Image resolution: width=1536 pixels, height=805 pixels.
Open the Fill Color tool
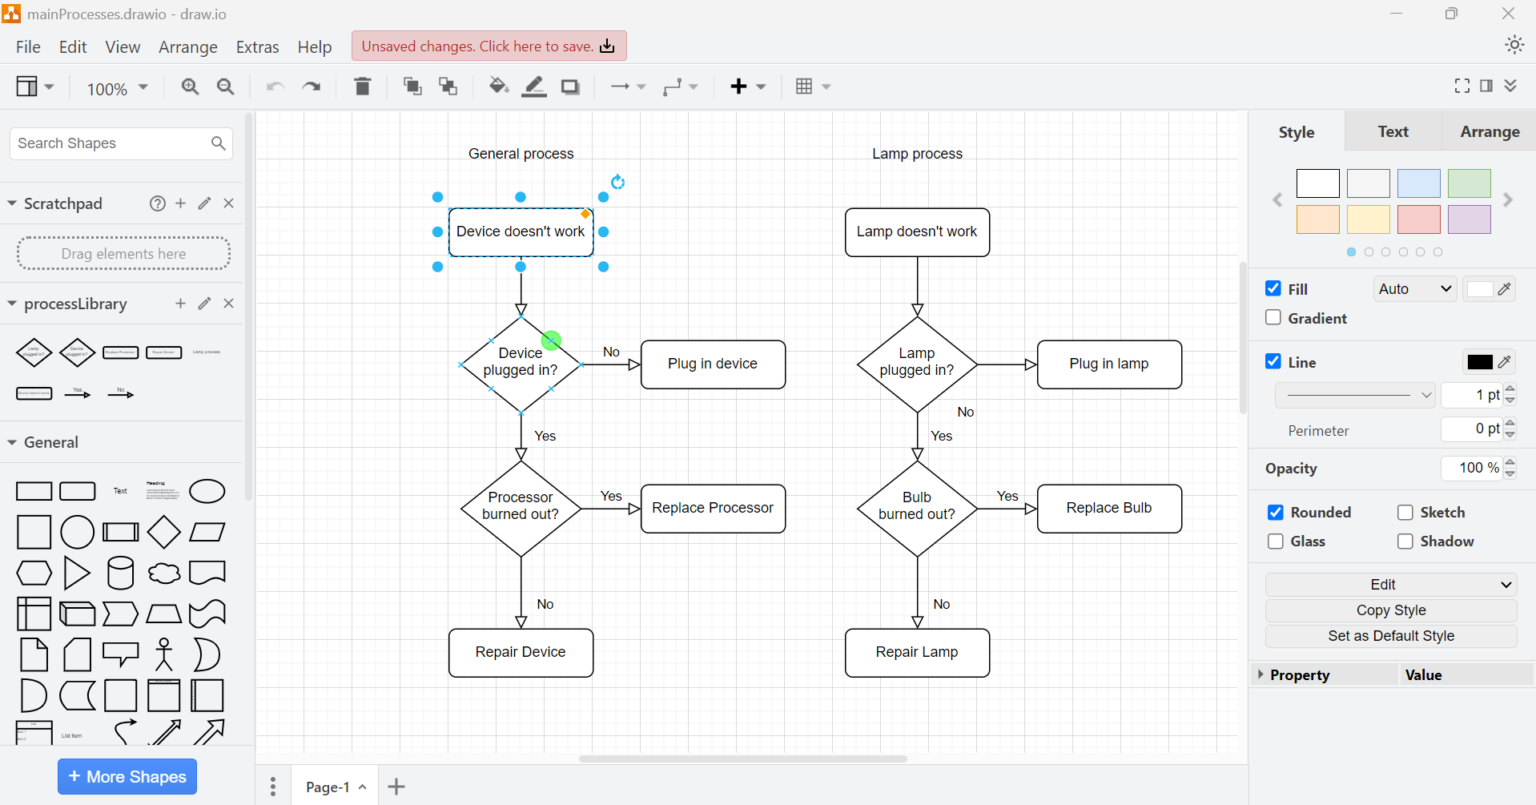499,86
